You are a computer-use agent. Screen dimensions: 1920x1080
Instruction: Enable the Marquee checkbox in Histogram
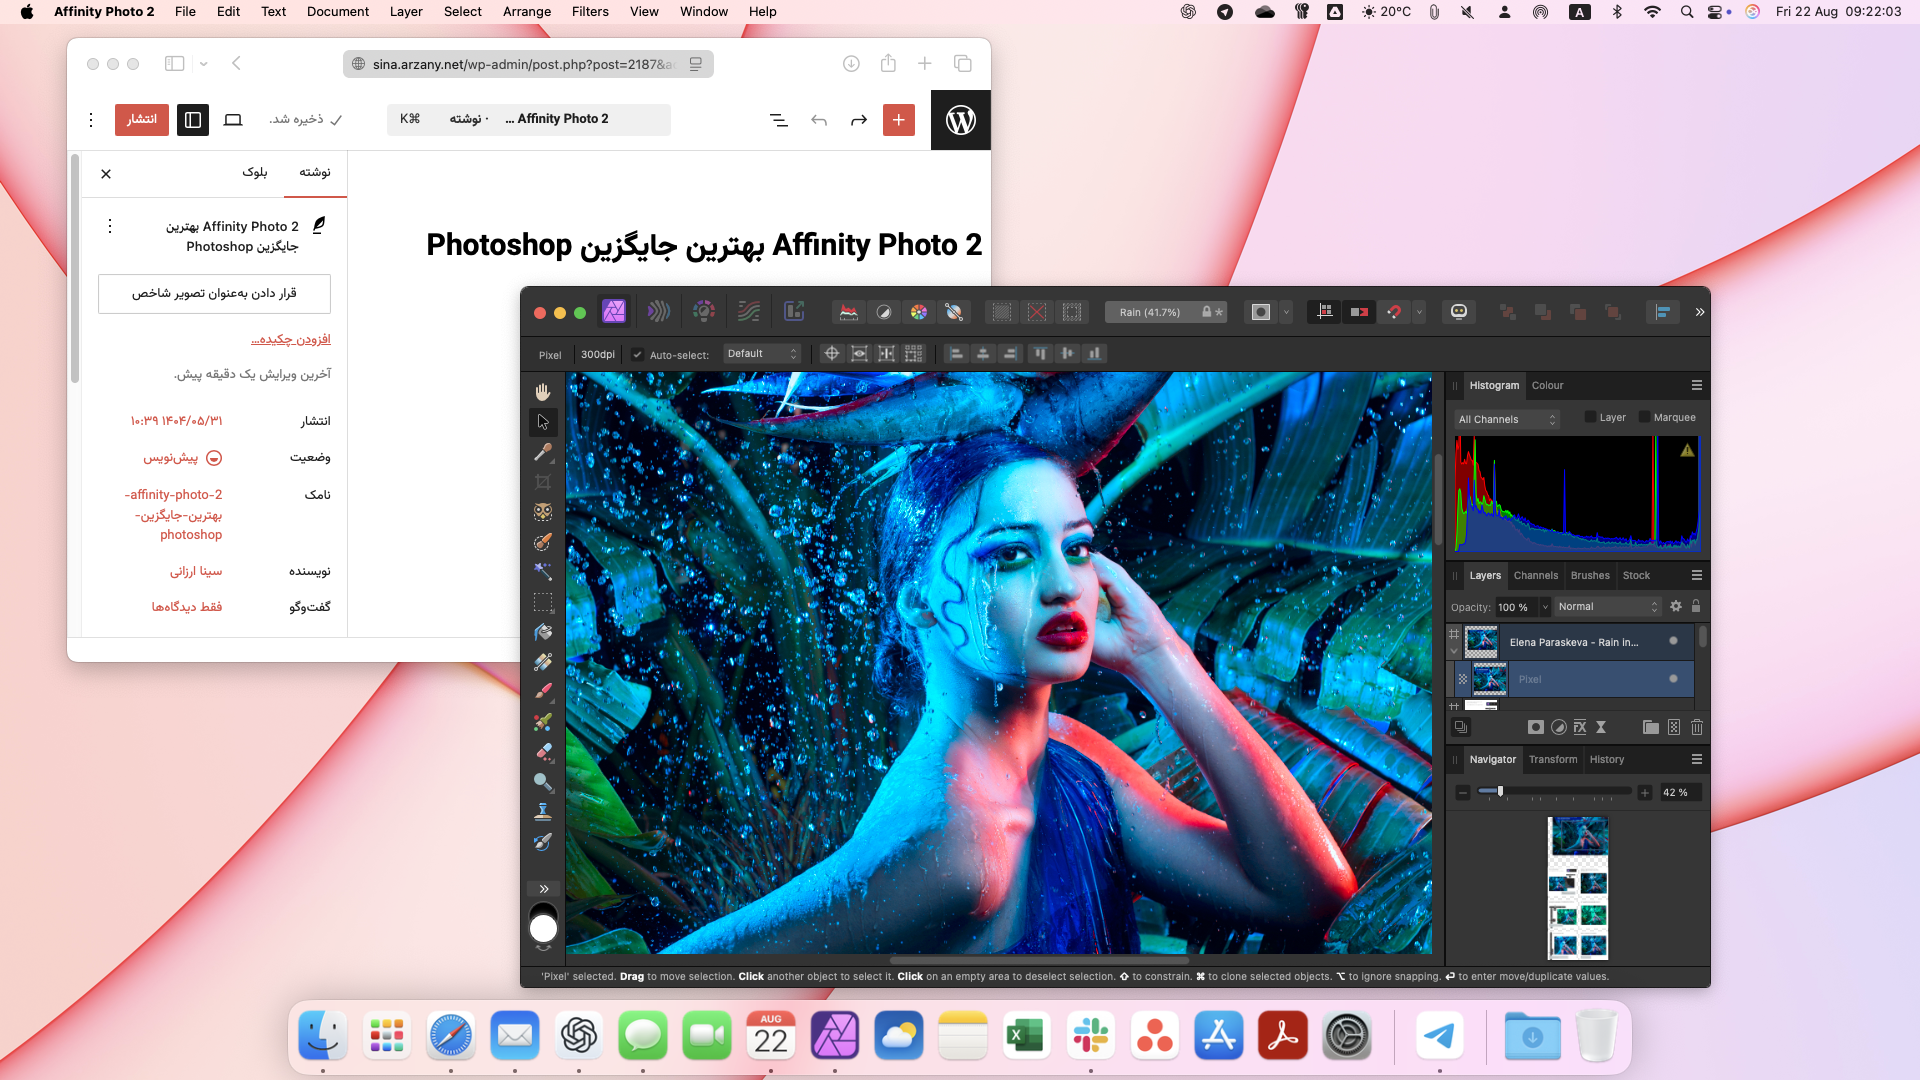tap(1644, 417)
